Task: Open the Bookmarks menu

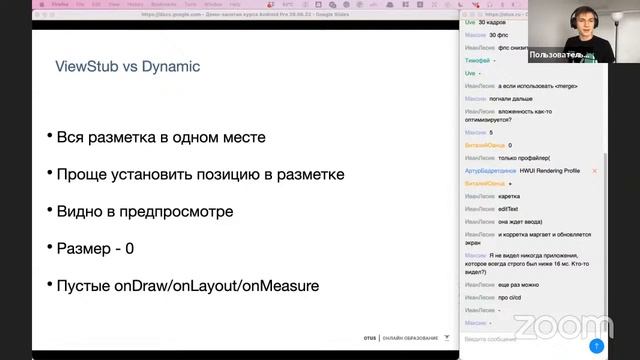Action: [x=164, y=4]
